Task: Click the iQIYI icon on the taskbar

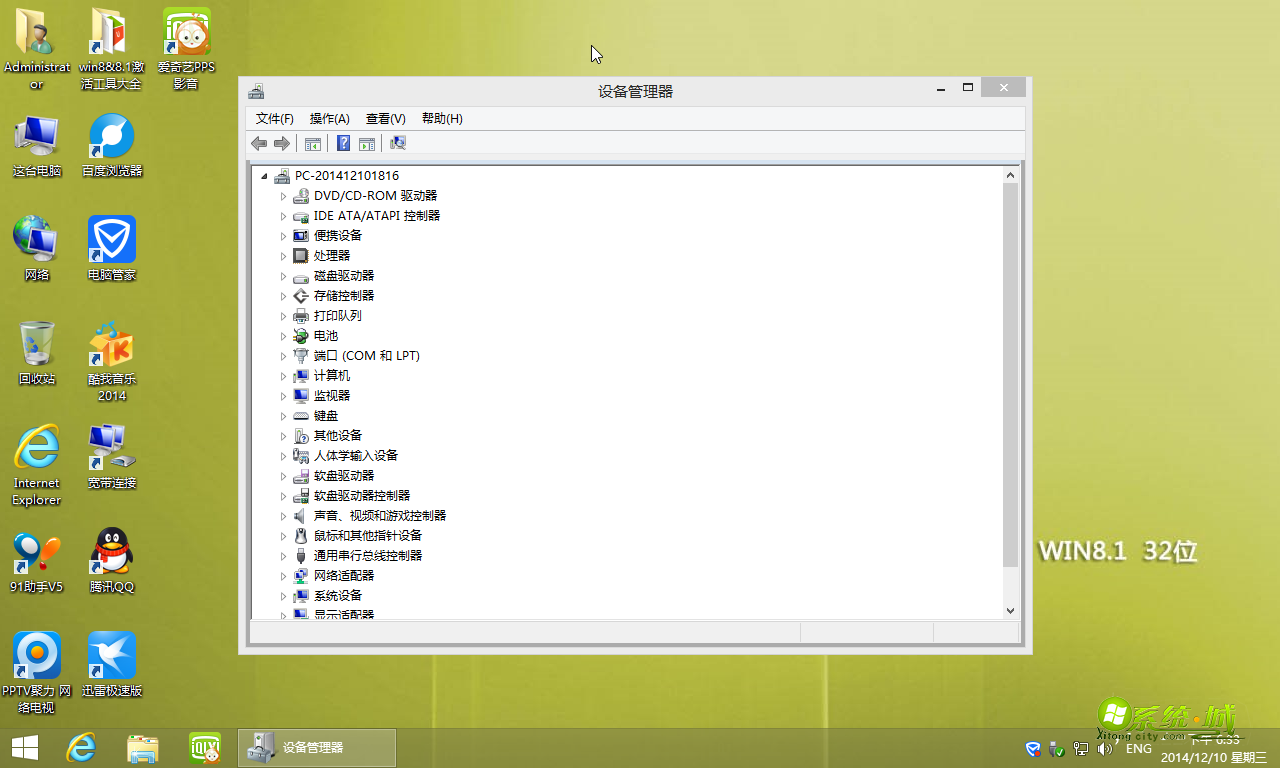Action: [205, 747]
